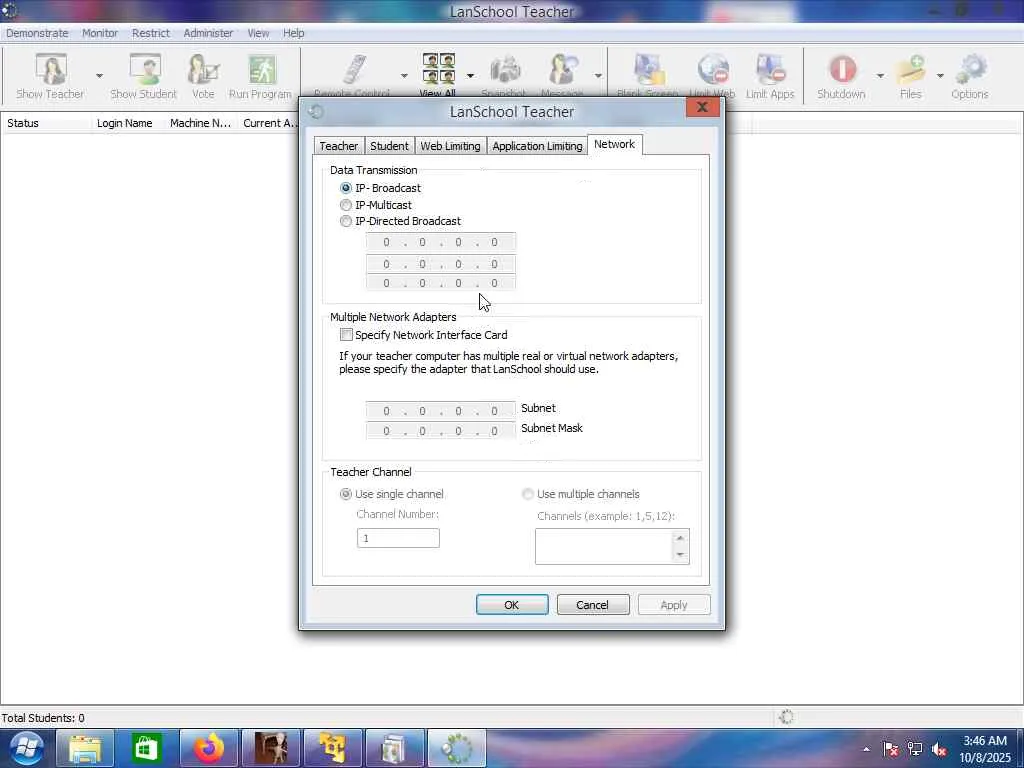This screenshot has width=1024, height=768.
Task: Click the Windows Start orb
Action: click(x=25, y=748)
